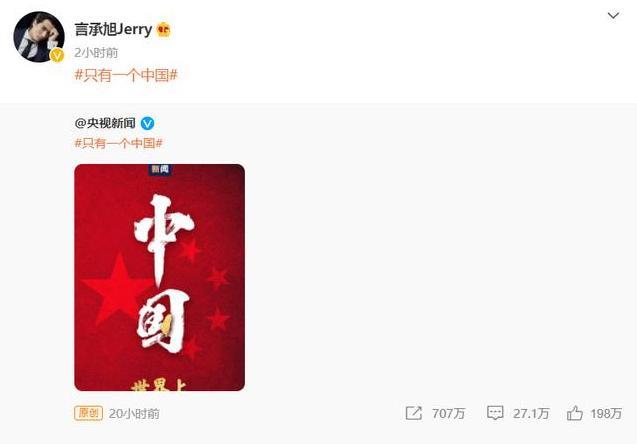The height and width of the screenshot is (444, 637).
Task: Click the 新闻 logo on the poster
Action: click(x=160, y=169)
